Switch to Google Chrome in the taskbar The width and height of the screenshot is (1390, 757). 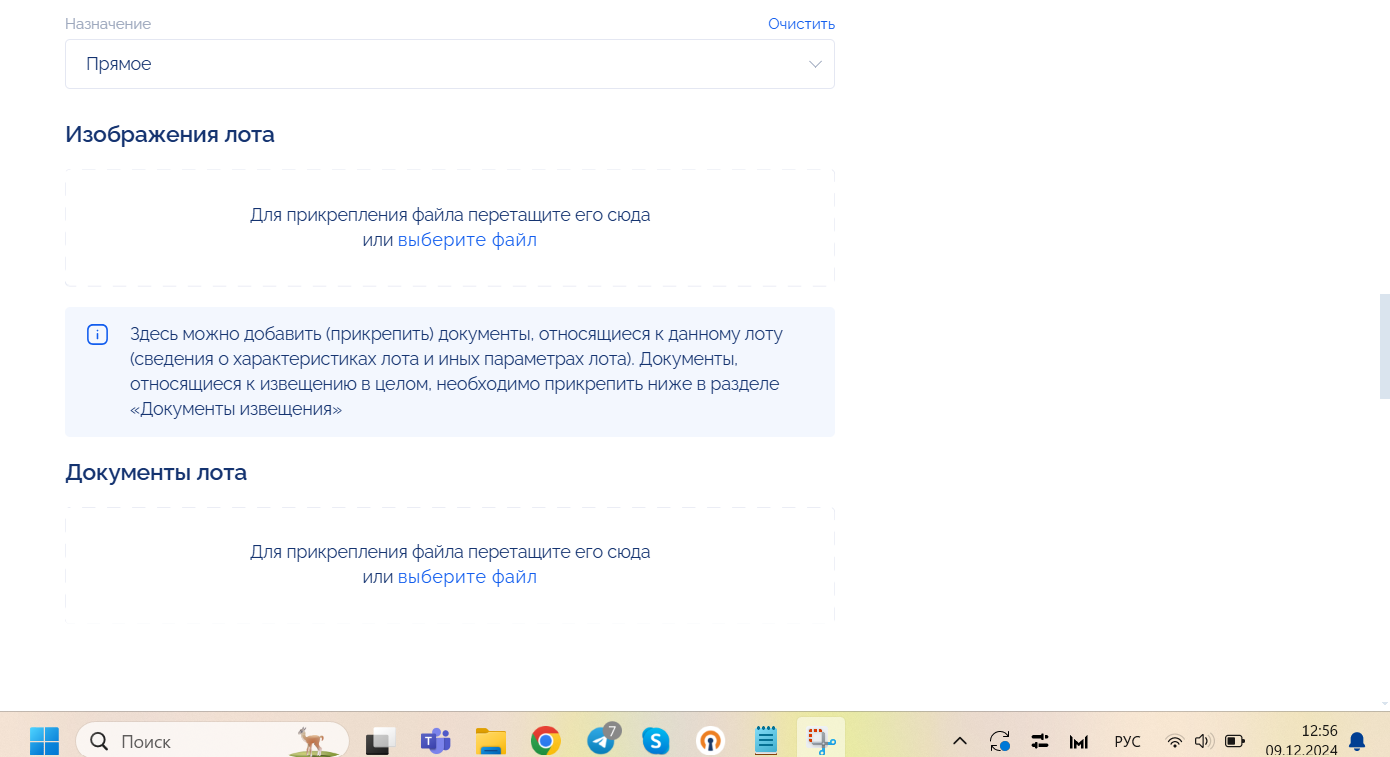click(545, 741)
